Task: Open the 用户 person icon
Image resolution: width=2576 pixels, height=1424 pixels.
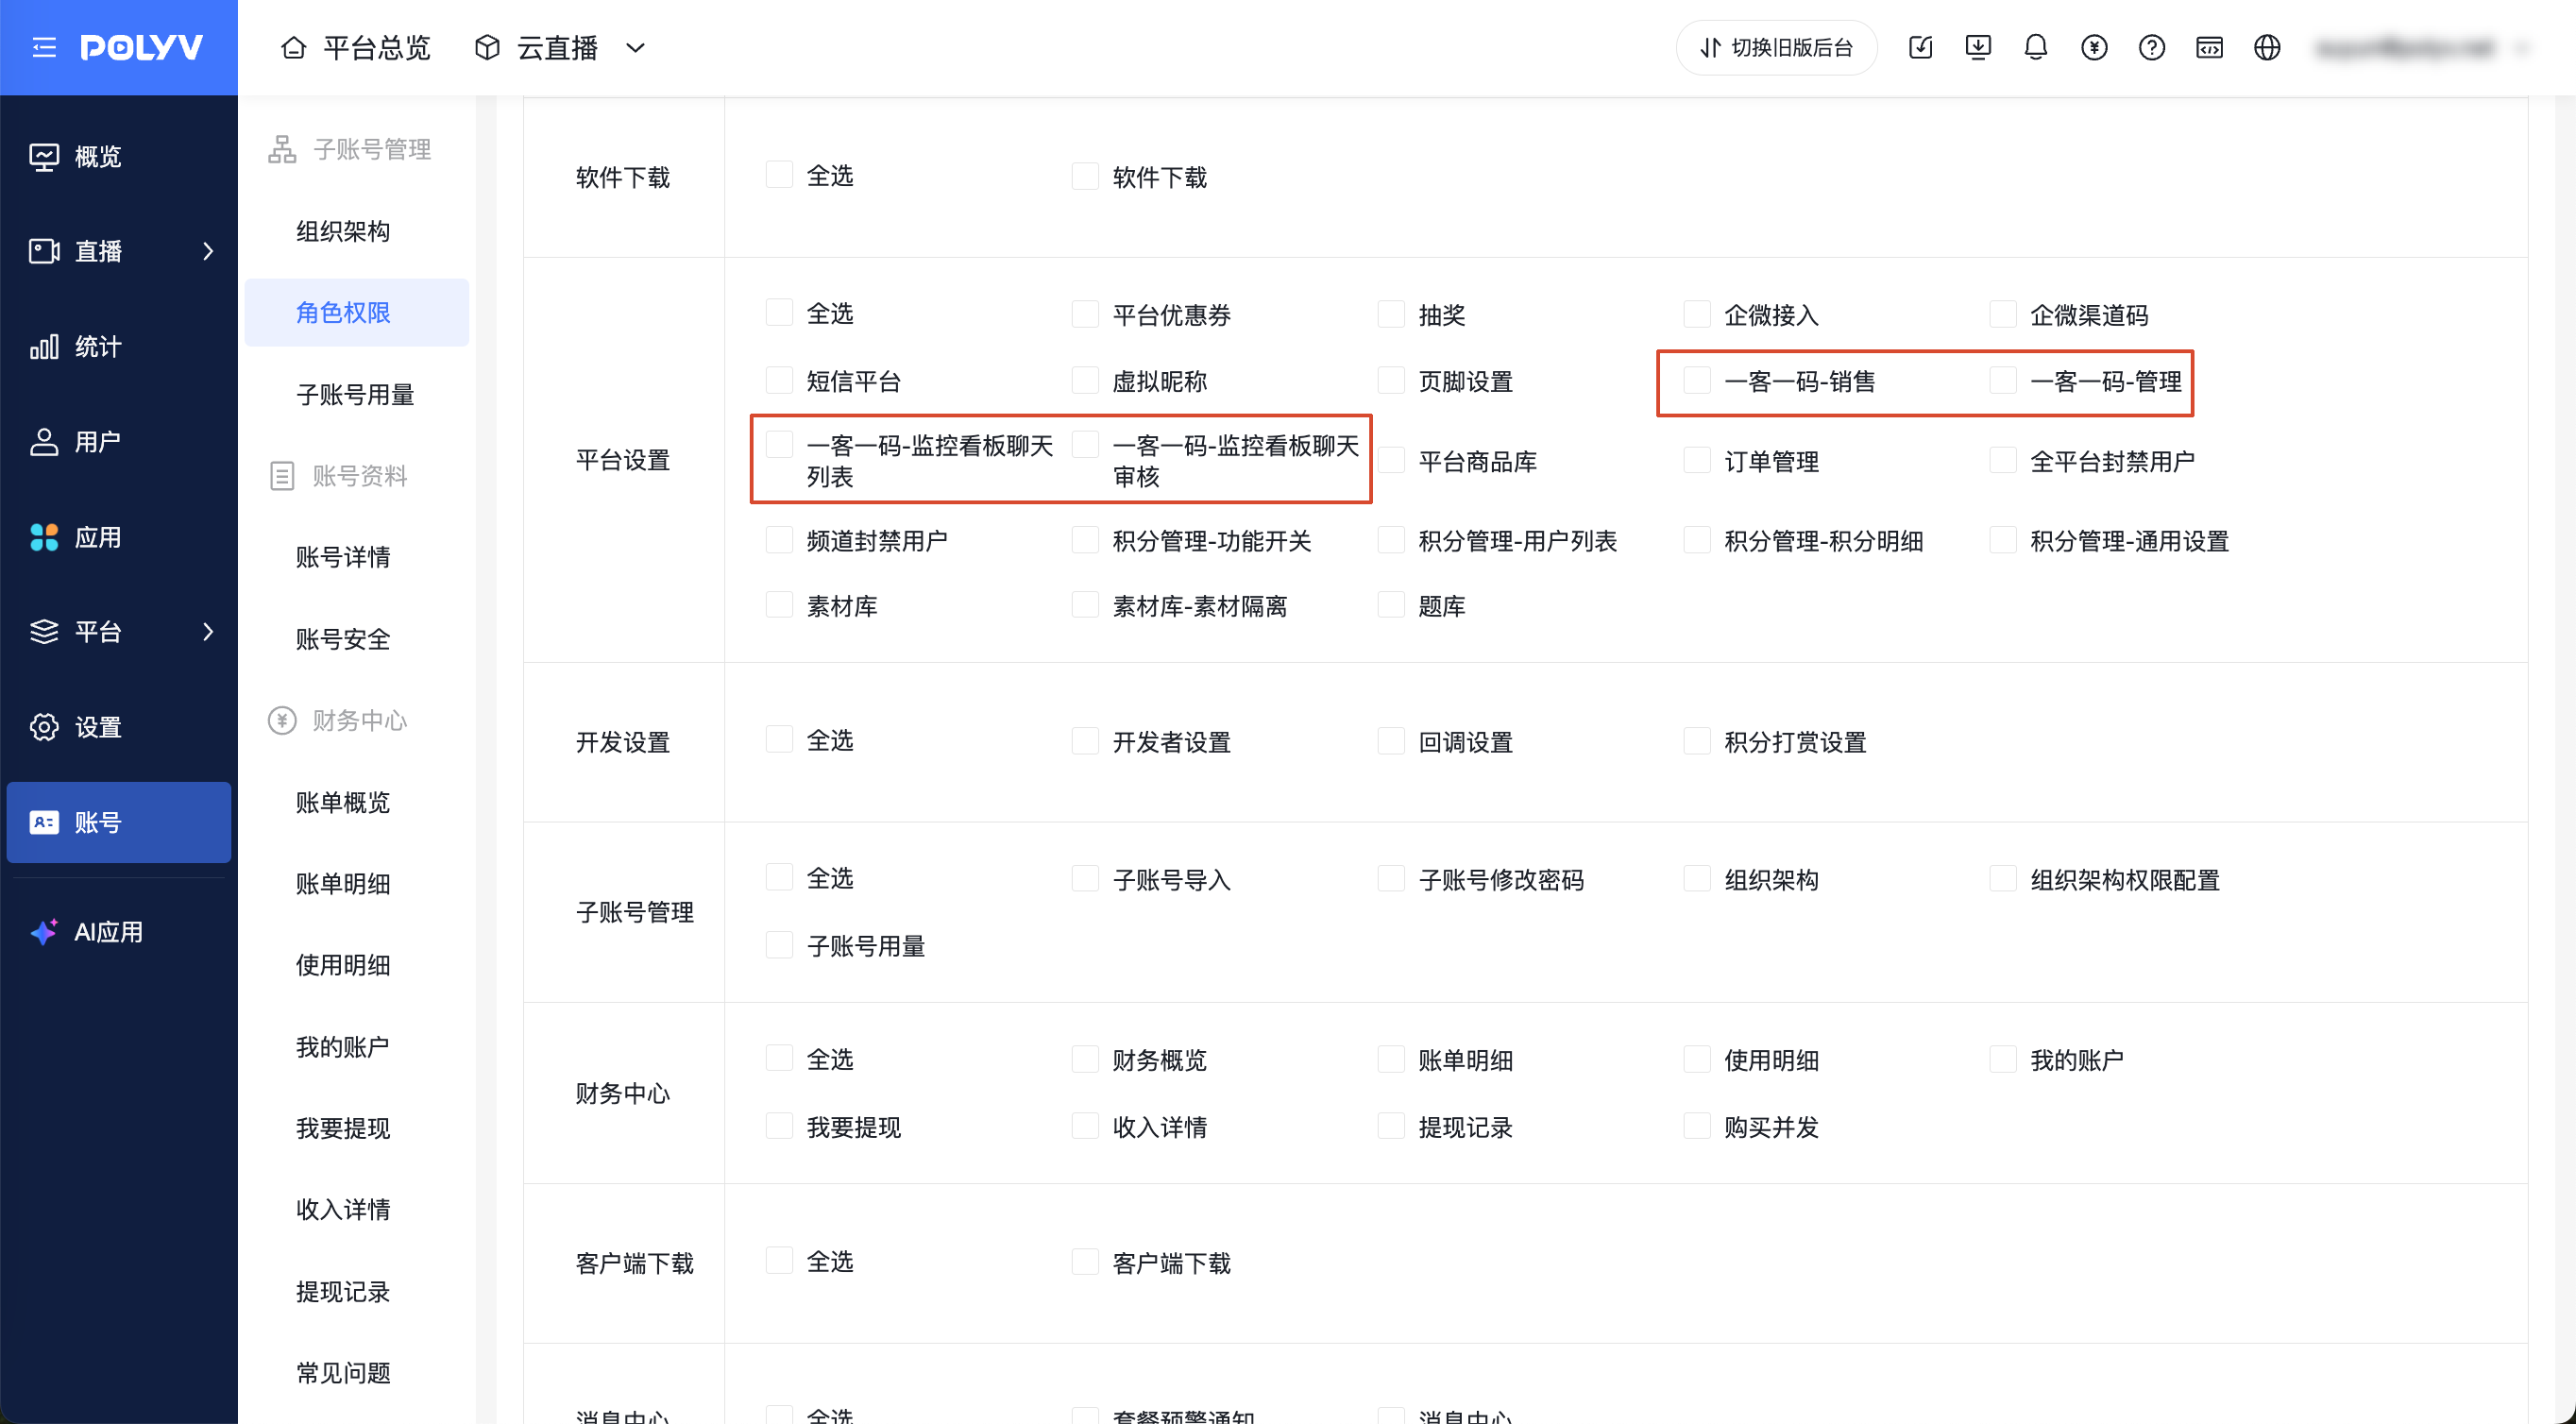Action: coord(44,441)
